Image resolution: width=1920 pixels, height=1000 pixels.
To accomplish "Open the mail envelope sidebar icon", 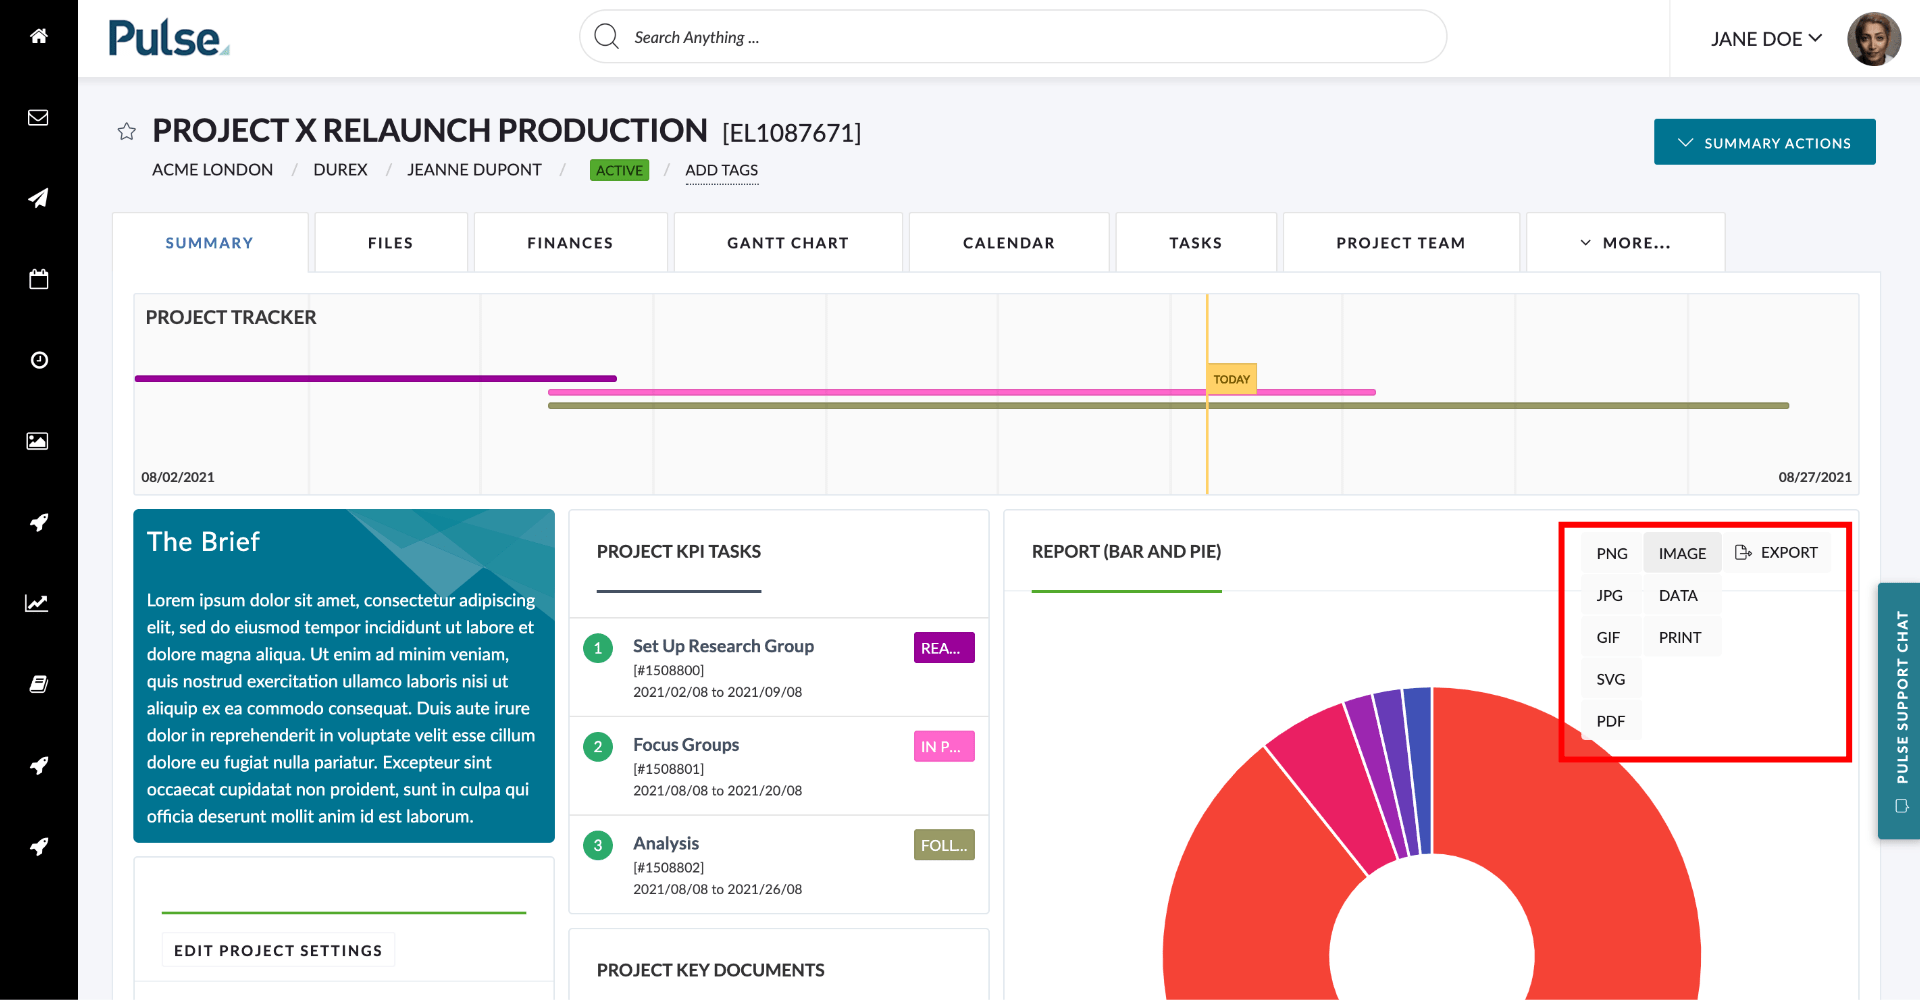I will tap(38, 117).
